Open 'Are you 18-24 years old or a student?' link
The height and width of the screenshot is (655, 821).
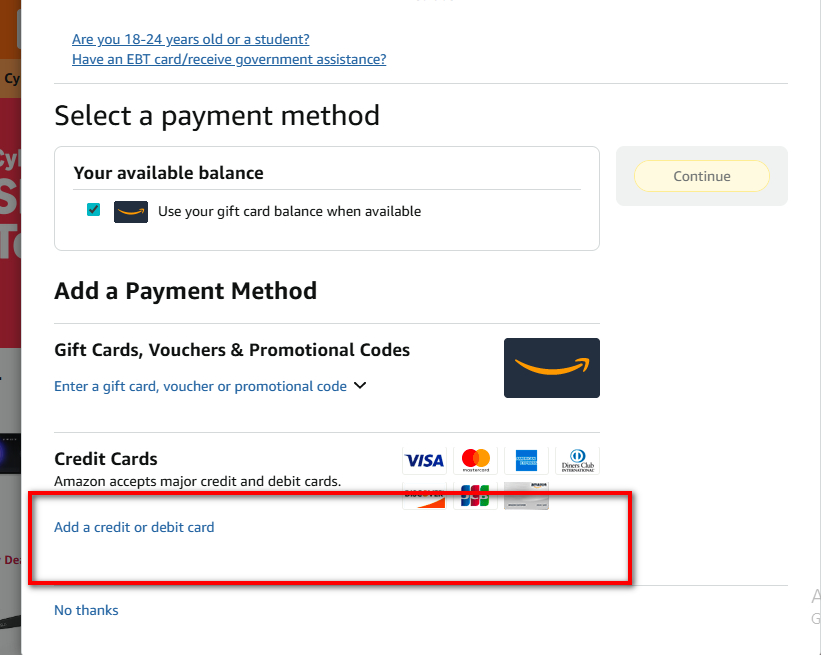point(190,40)
